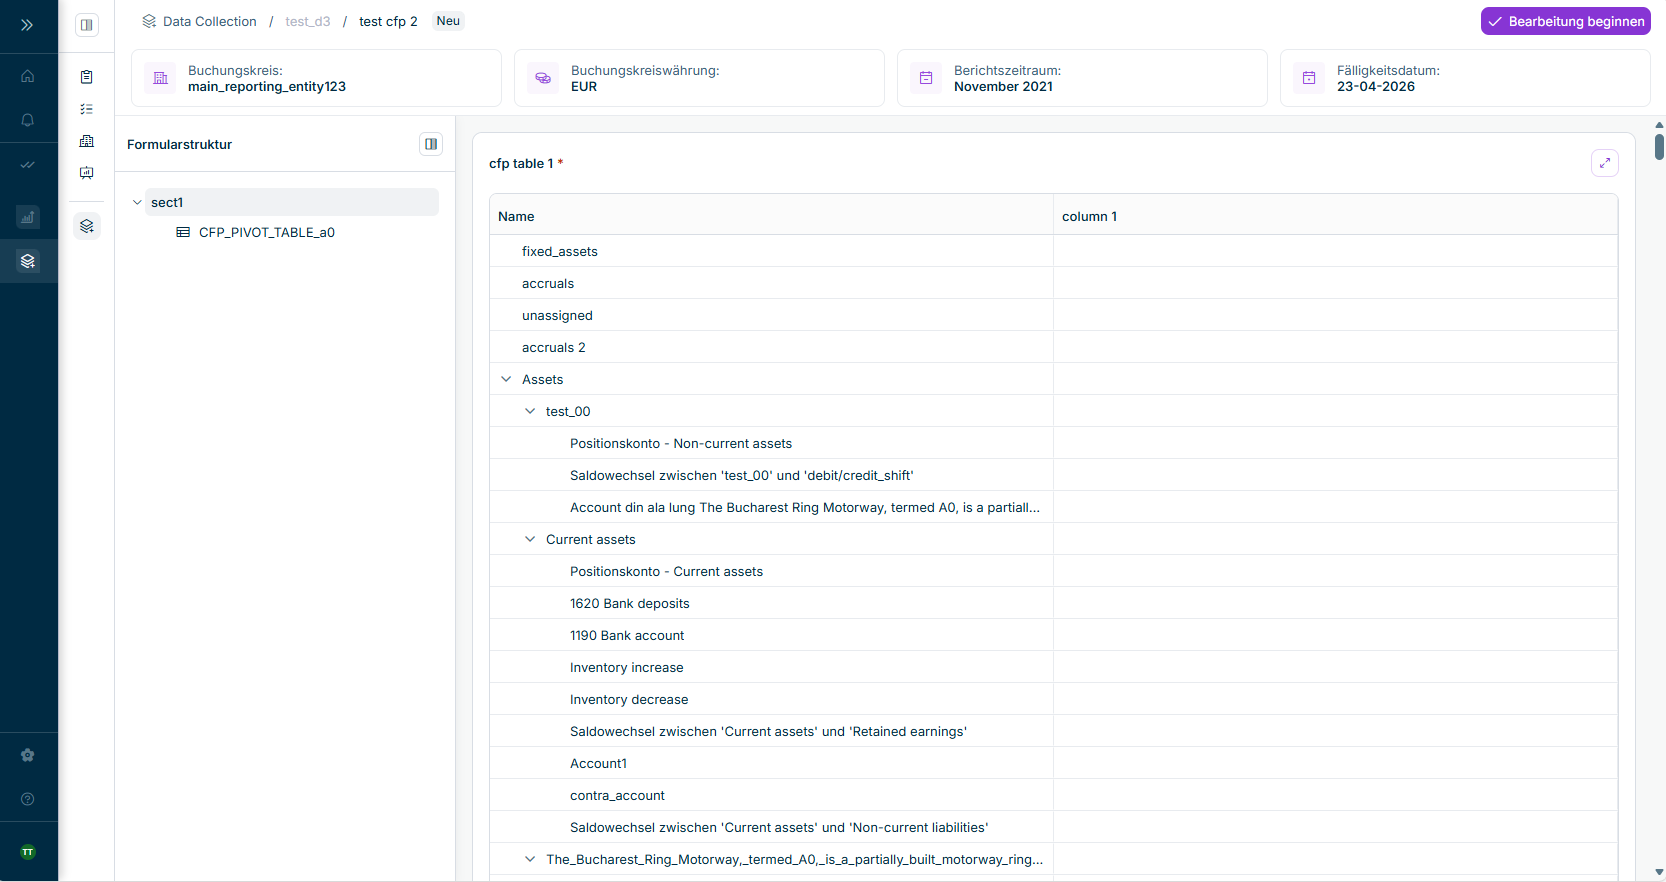Open the presentation chart icon in sidebar

[87, 173]
